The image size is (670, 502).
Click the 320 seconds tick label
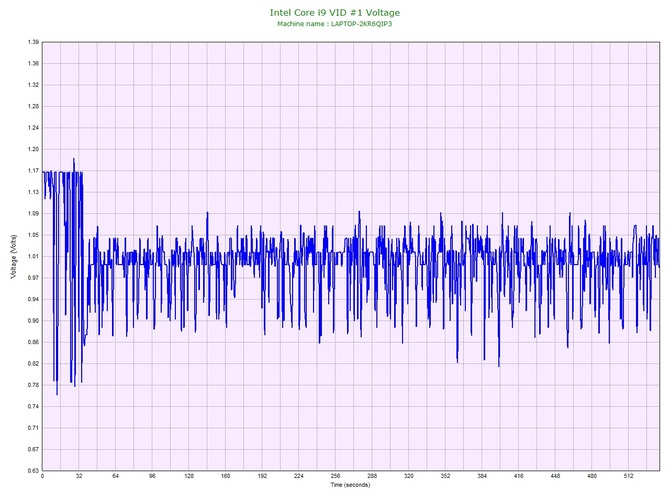pos(409,476)
